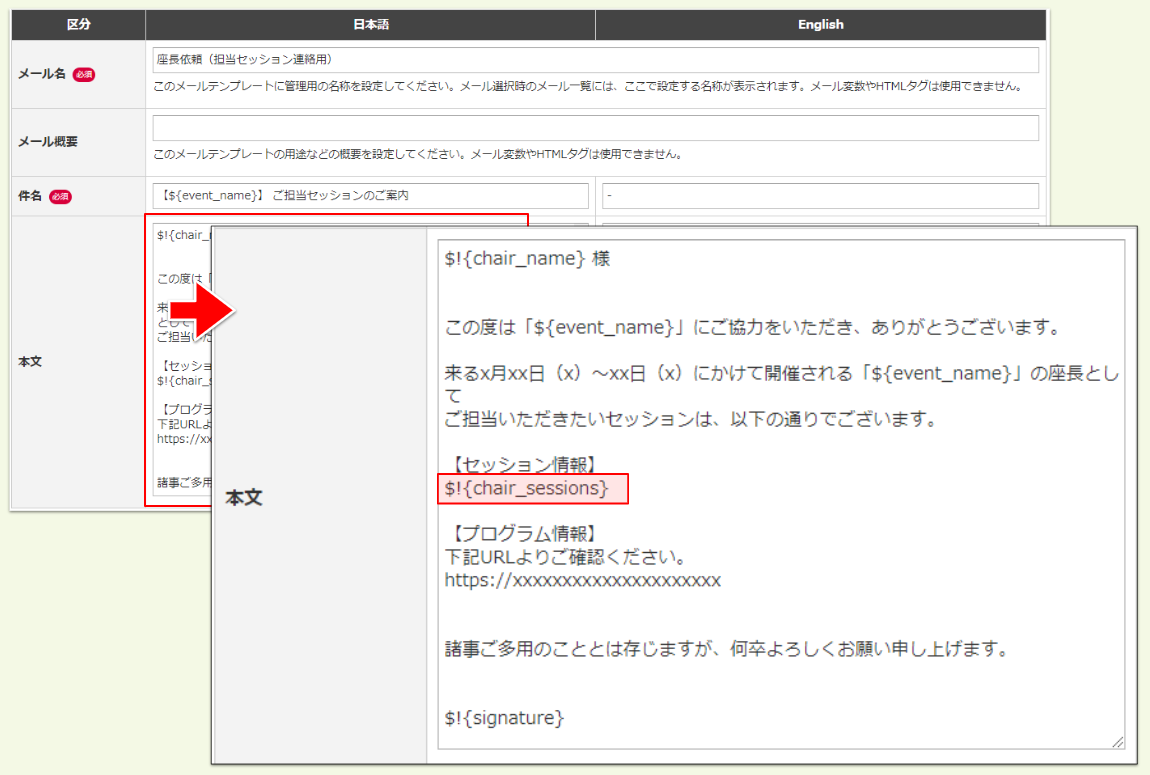
Task: Click the メール名 text input field
Action: click(595, 60)
